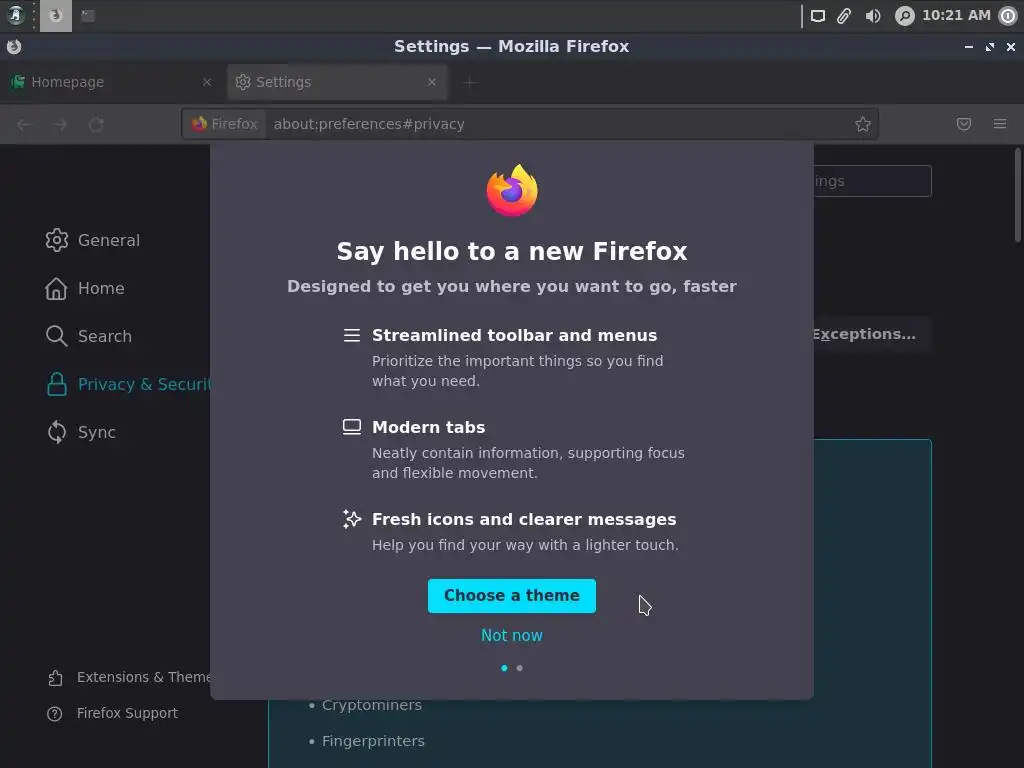
Task: Click the Modern tabs heading text
Action: [428, 427]
